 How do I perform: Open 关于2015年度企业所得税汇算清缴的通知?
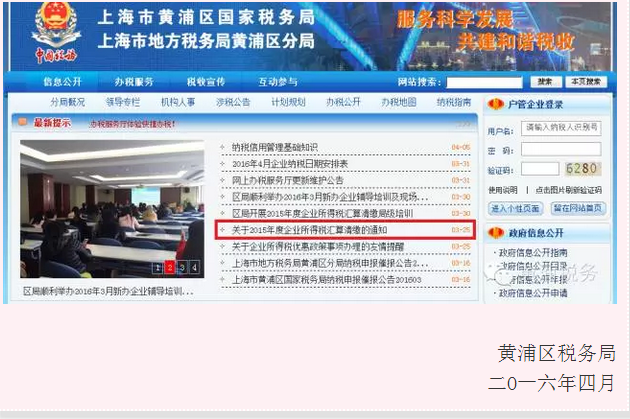pos(309,230)
